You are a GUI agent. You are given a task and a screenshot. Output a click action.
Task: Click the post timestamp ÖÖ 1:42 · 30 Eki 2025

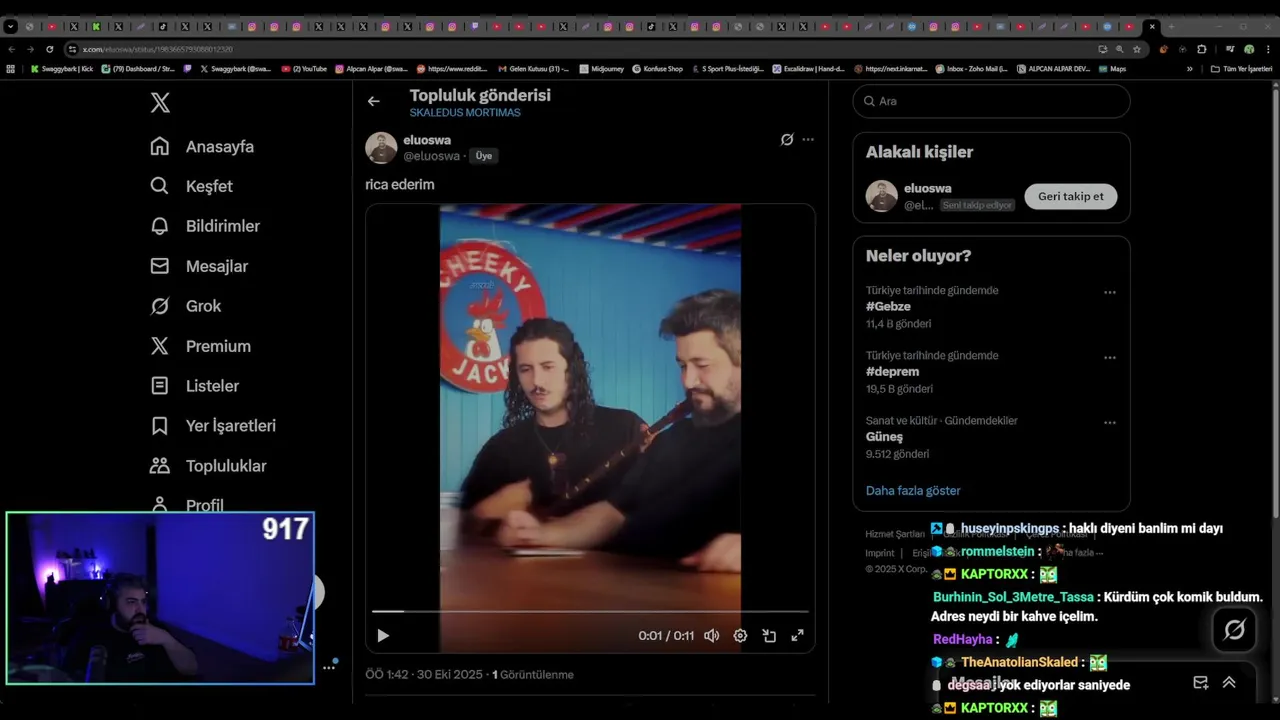pos(424,675)
